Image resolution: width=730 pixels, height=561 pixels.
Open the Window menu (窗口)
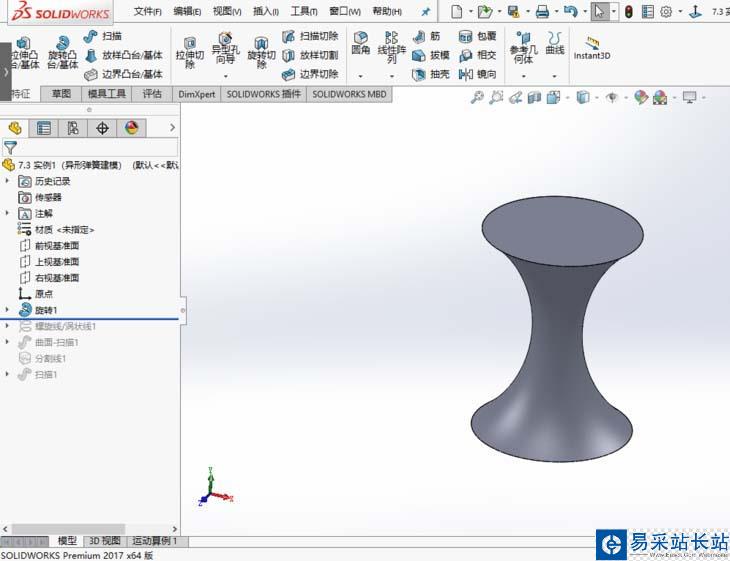click(345, 11)
